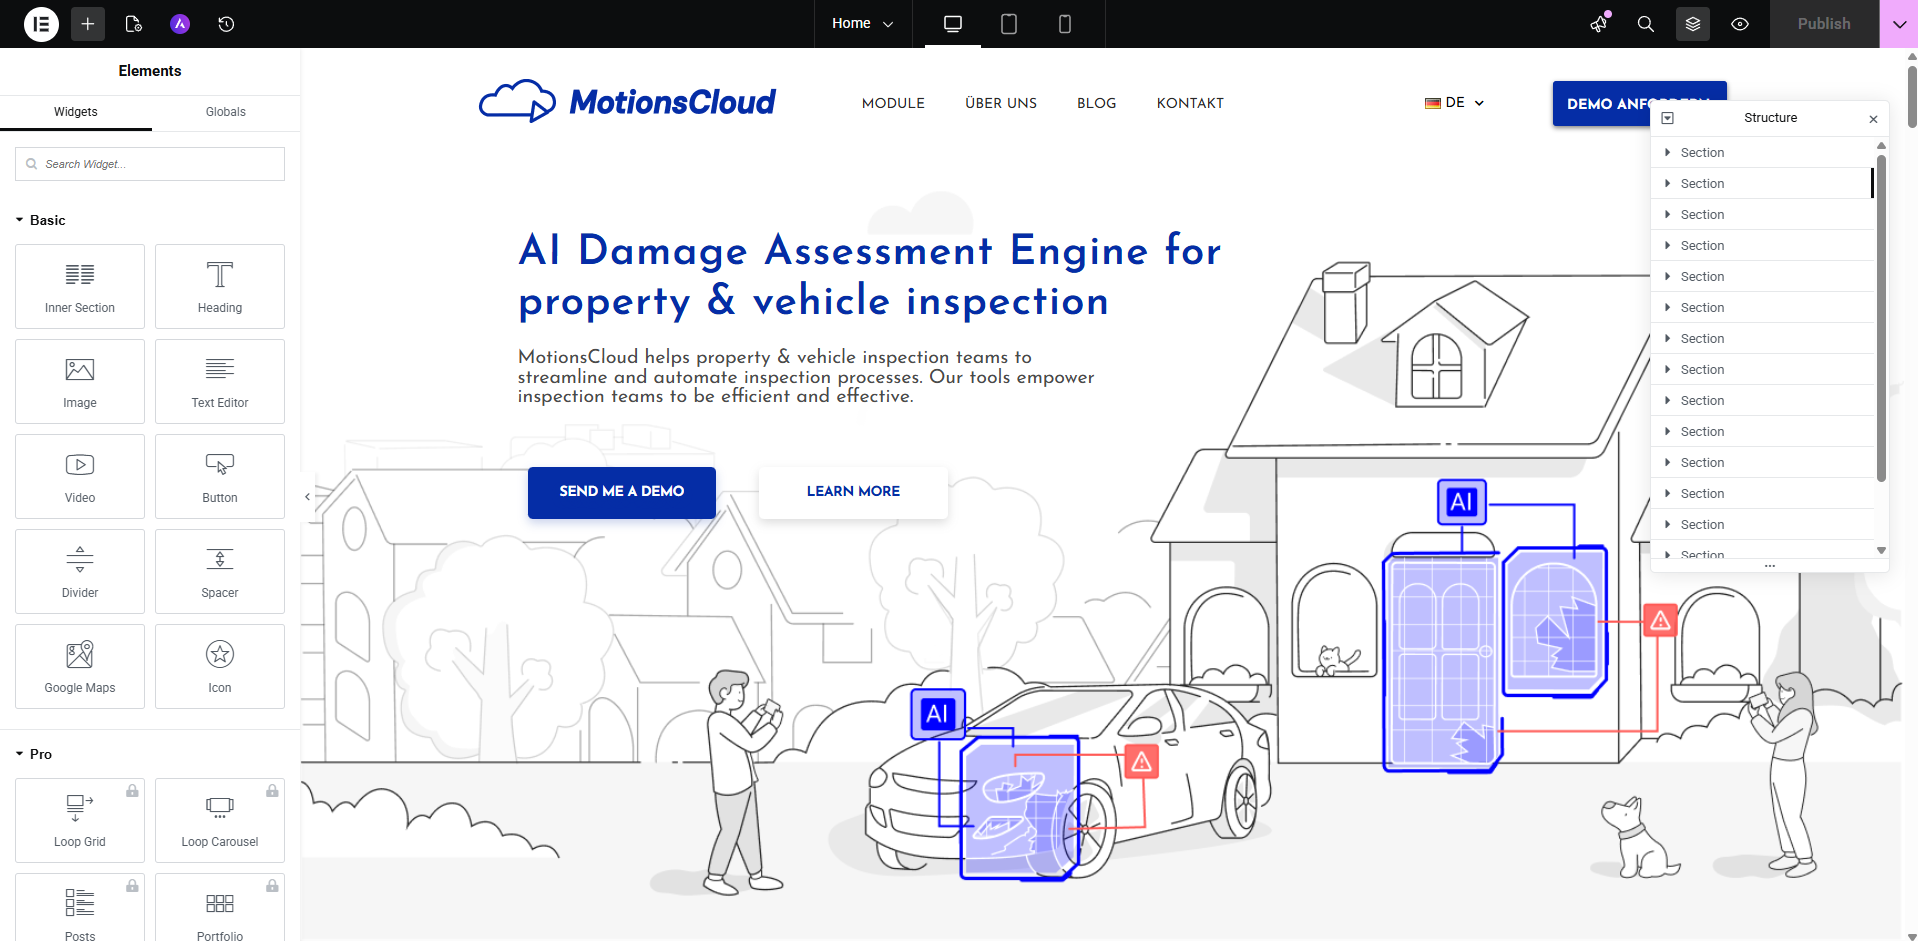Viewport: 1918px width, 941px height.
Task: Toggle the preview eye icon
Action: click(x=1740, y=24)
